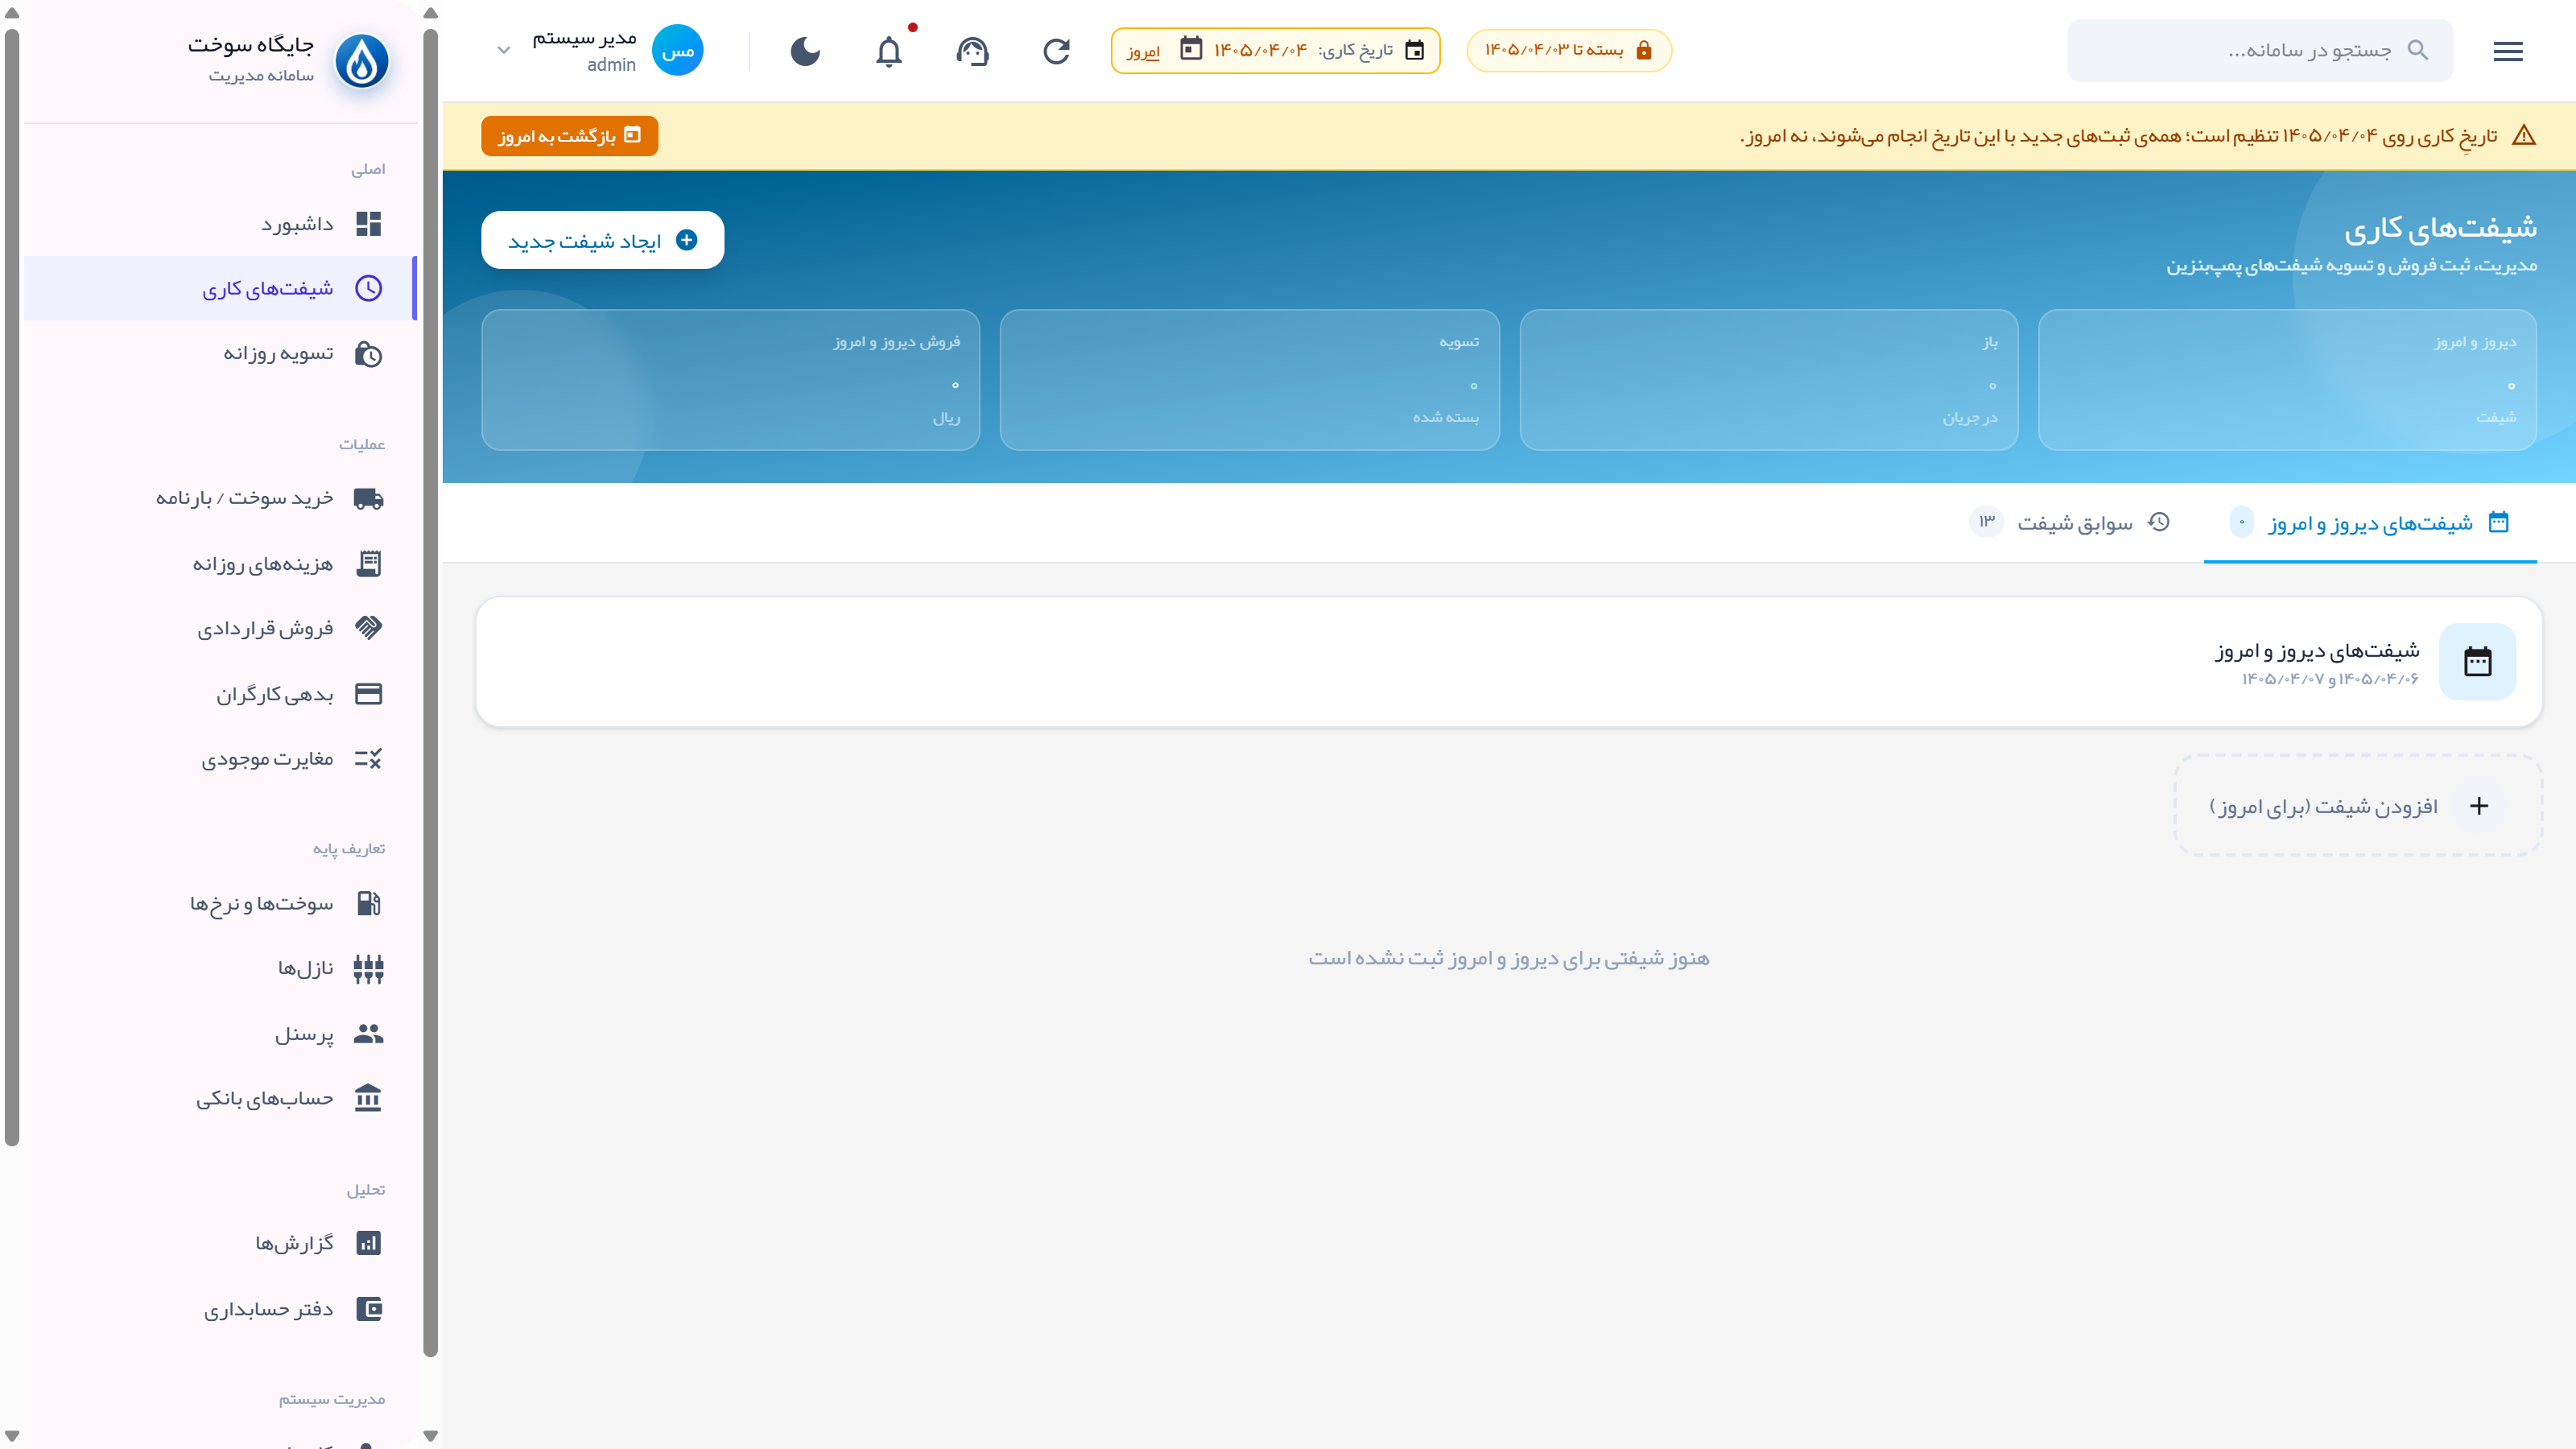Click the nozzles icon
This screenshot has height=1449, width=2576.
pyautogui.click(x=368, y=968)
